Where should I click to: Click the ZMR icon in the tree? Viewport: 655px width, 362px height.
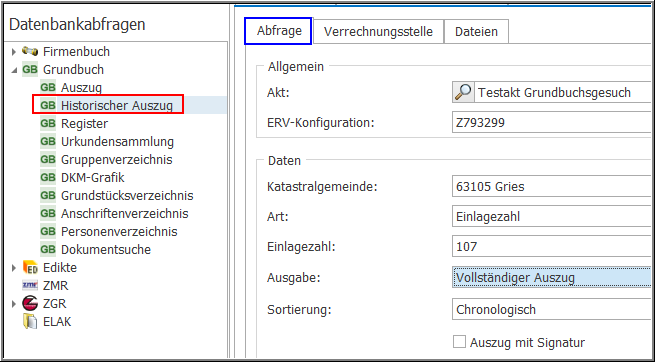tap(30, 285)
